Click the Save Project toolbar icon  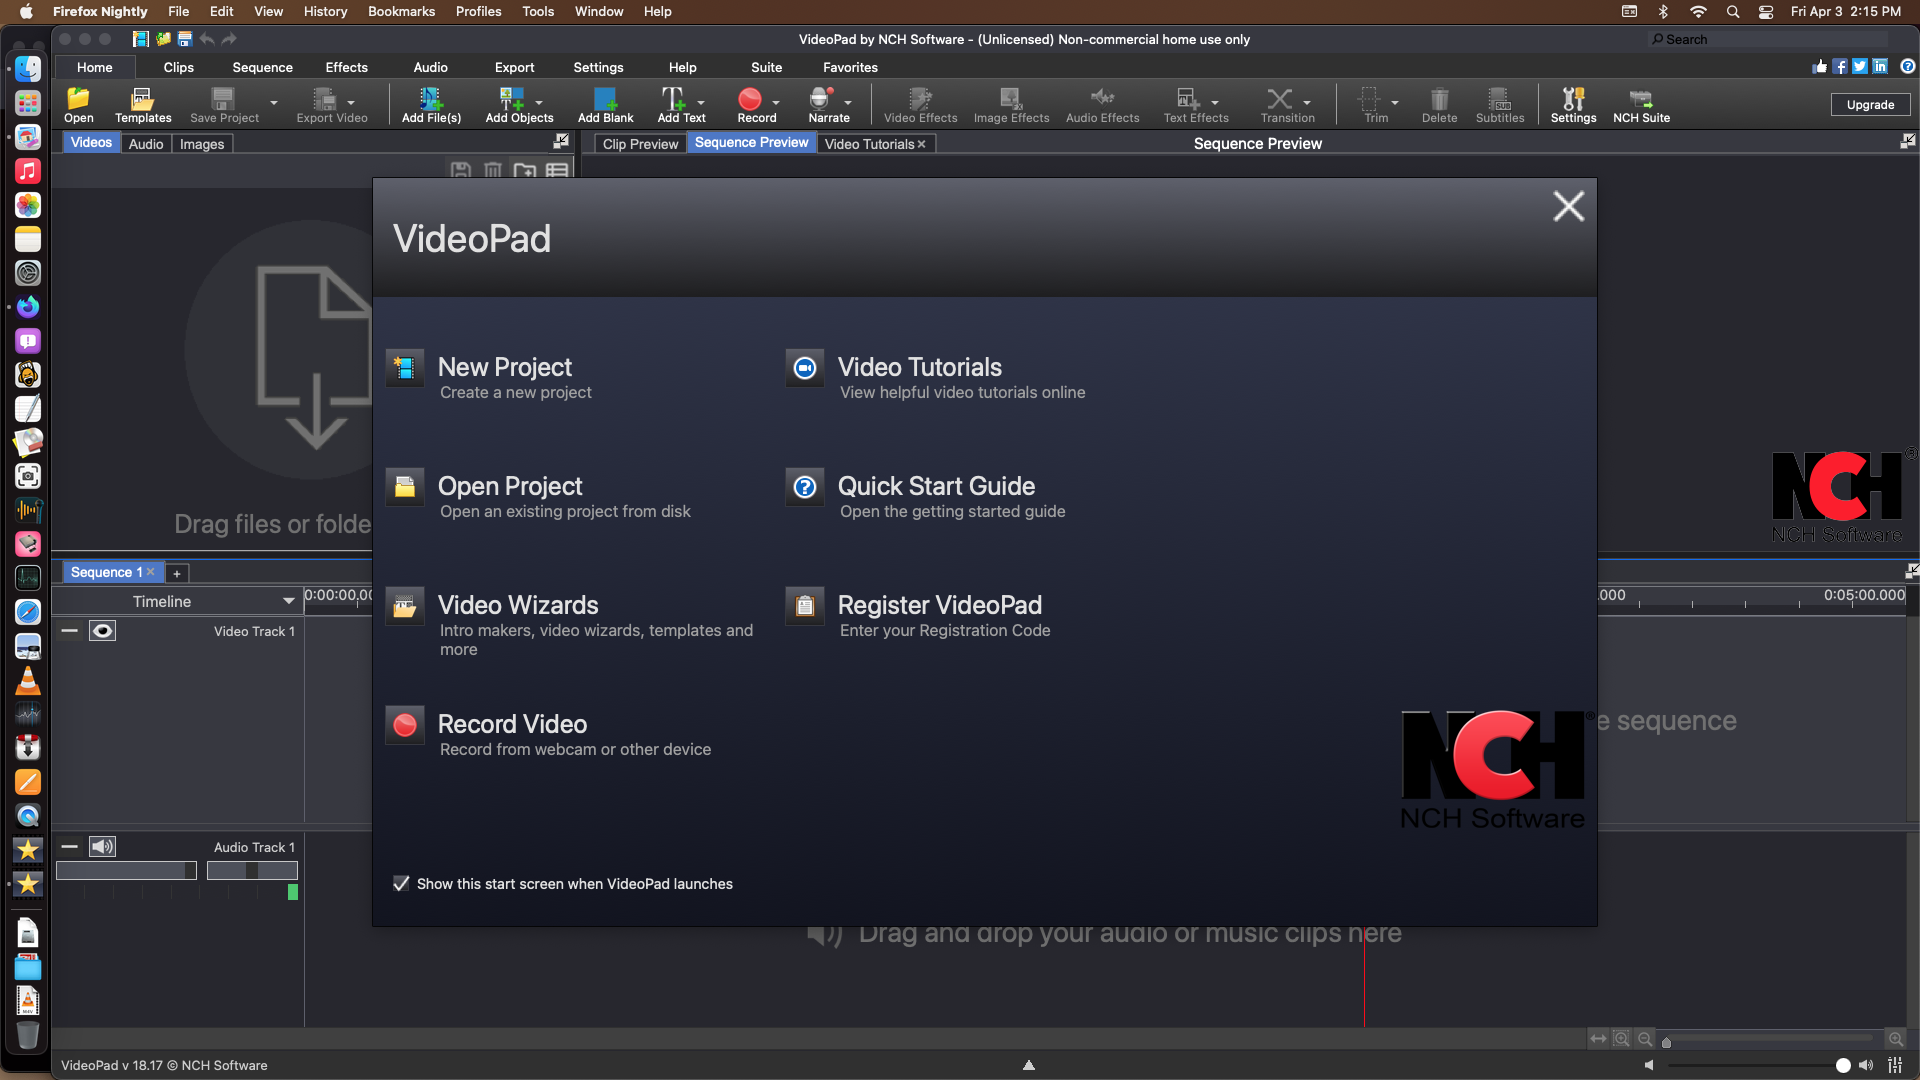(x=224, y=104)
